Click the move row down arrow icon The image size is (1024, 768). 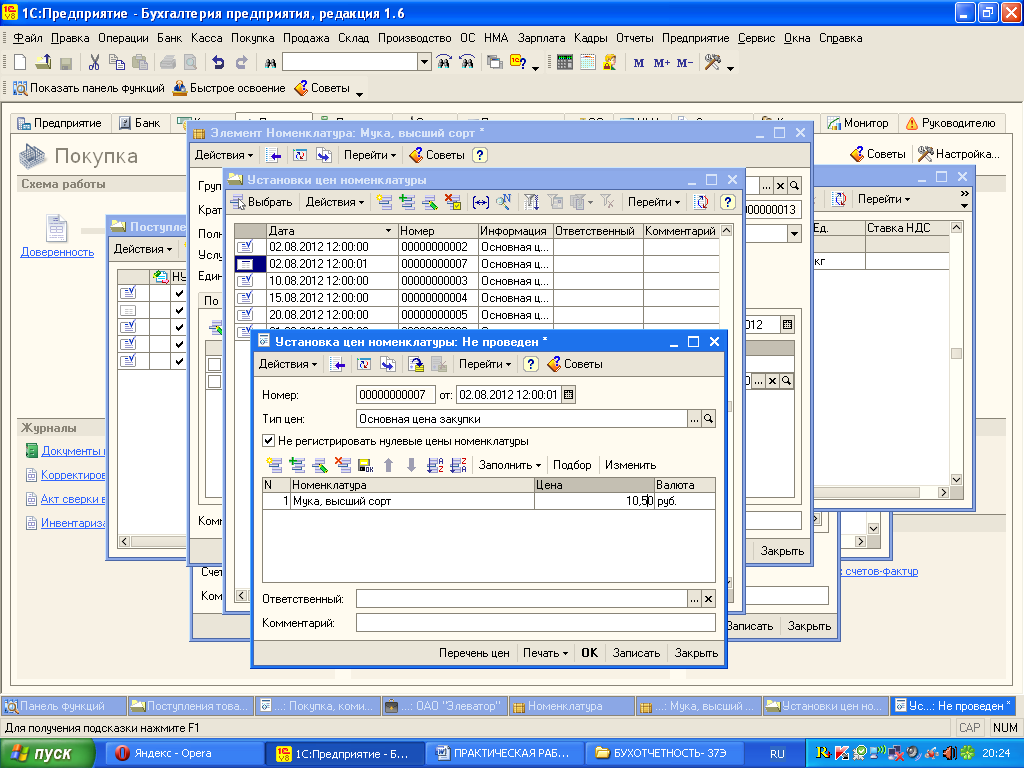(411, 465)
